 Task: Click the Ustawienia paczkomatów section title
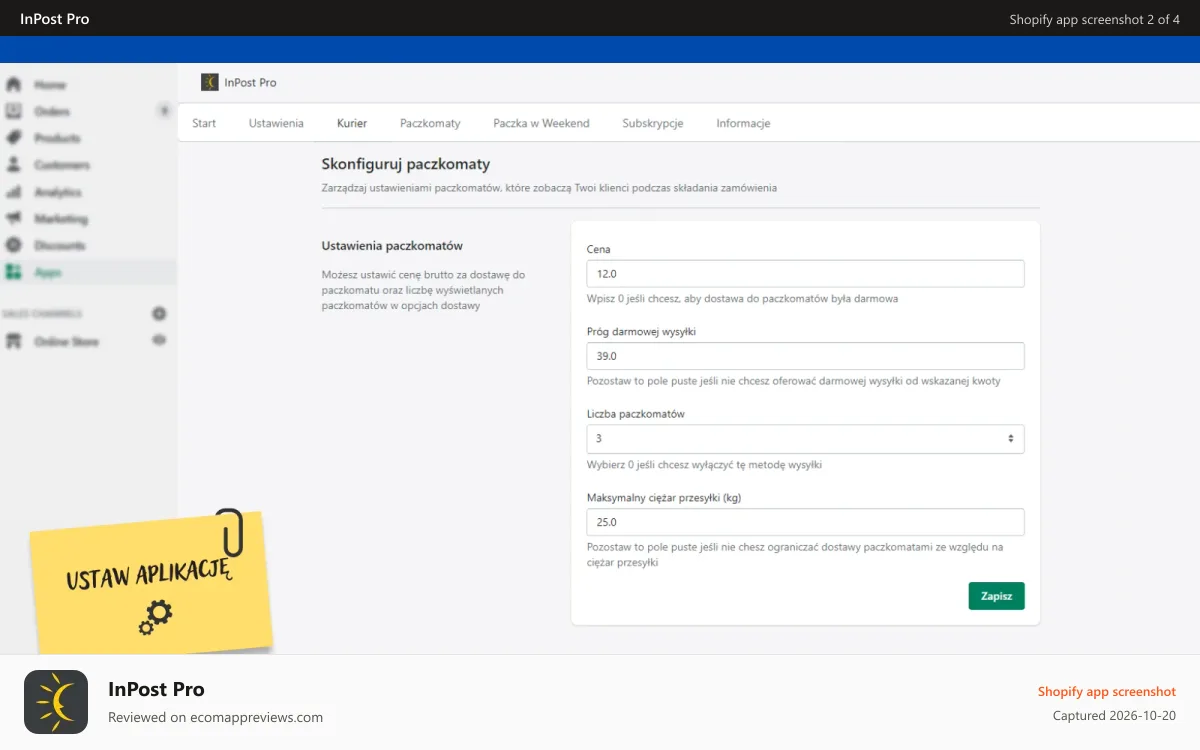click(x=392, y=245)
